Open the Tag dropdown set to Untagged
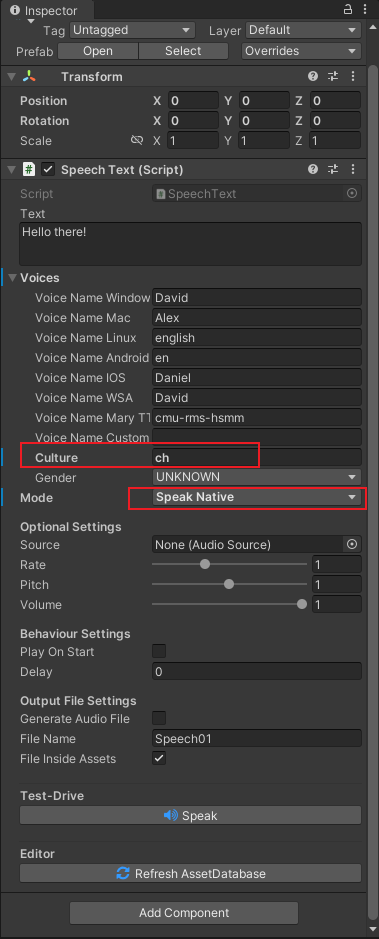The height and width of the screenshot is (939, 379). (132, 30)
